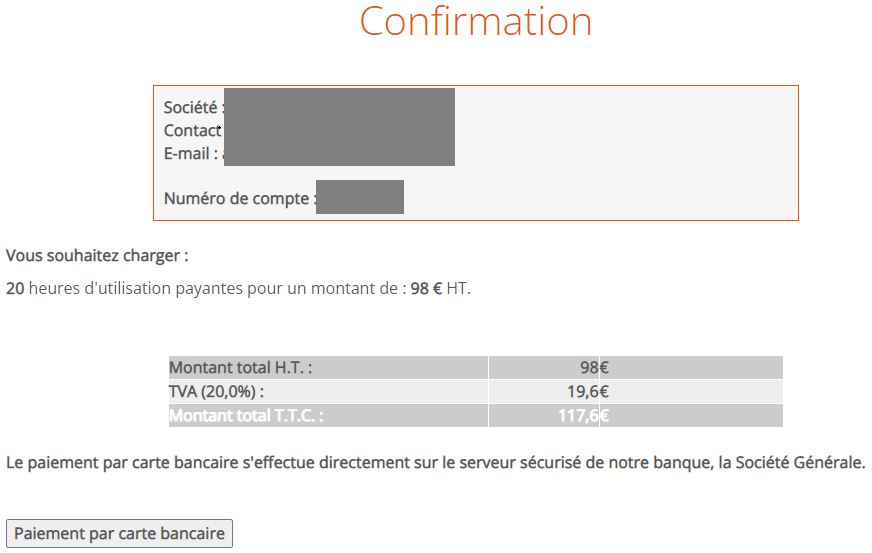
Task: Click the E-mail label
Action: [190, 153]
